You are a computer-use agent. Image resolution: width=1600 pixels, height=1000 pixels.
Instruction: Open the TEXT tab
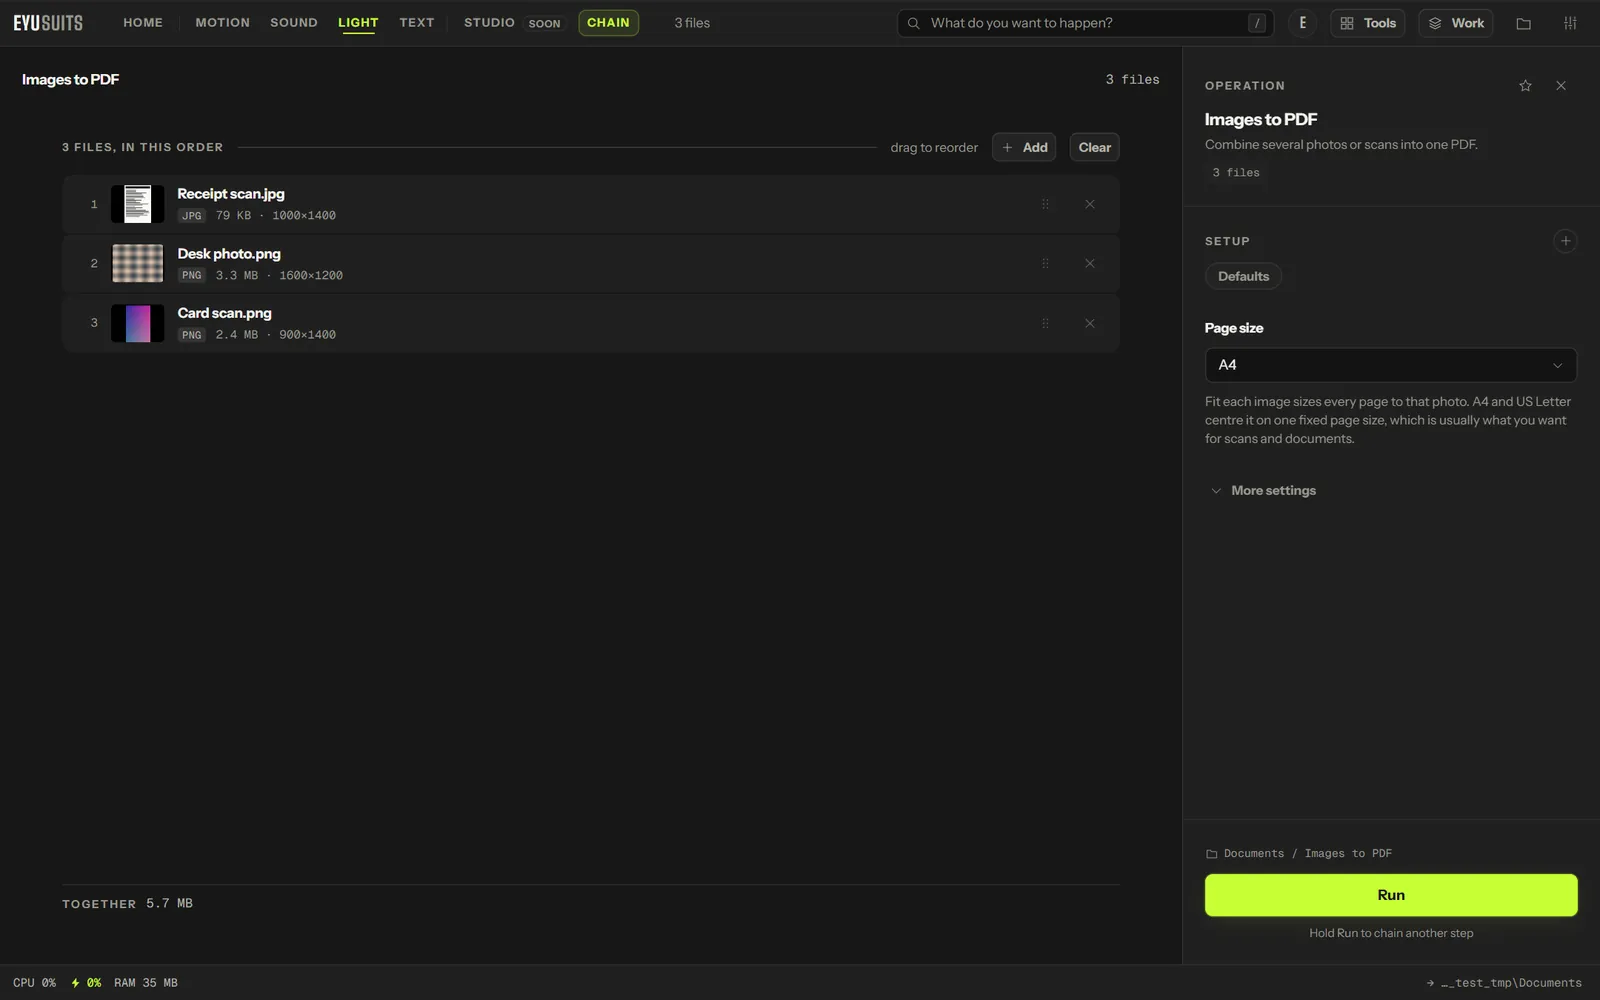pos(417,23)
